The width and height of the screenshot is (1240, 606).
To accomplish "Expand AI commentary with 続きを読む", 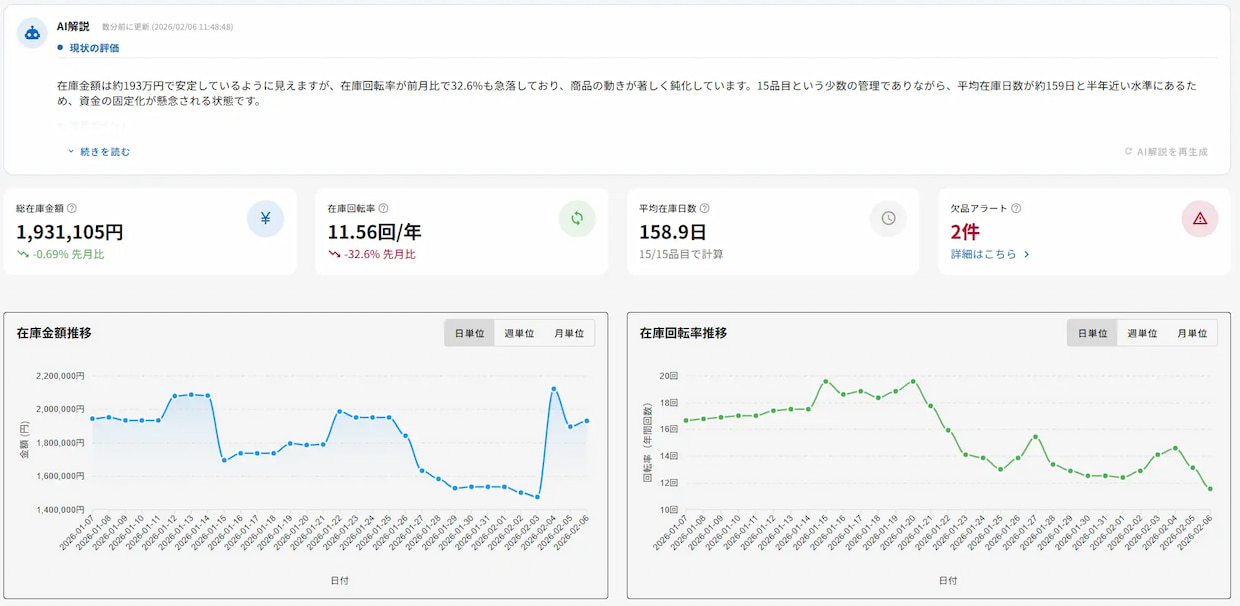I will click(x=99, y=152).
